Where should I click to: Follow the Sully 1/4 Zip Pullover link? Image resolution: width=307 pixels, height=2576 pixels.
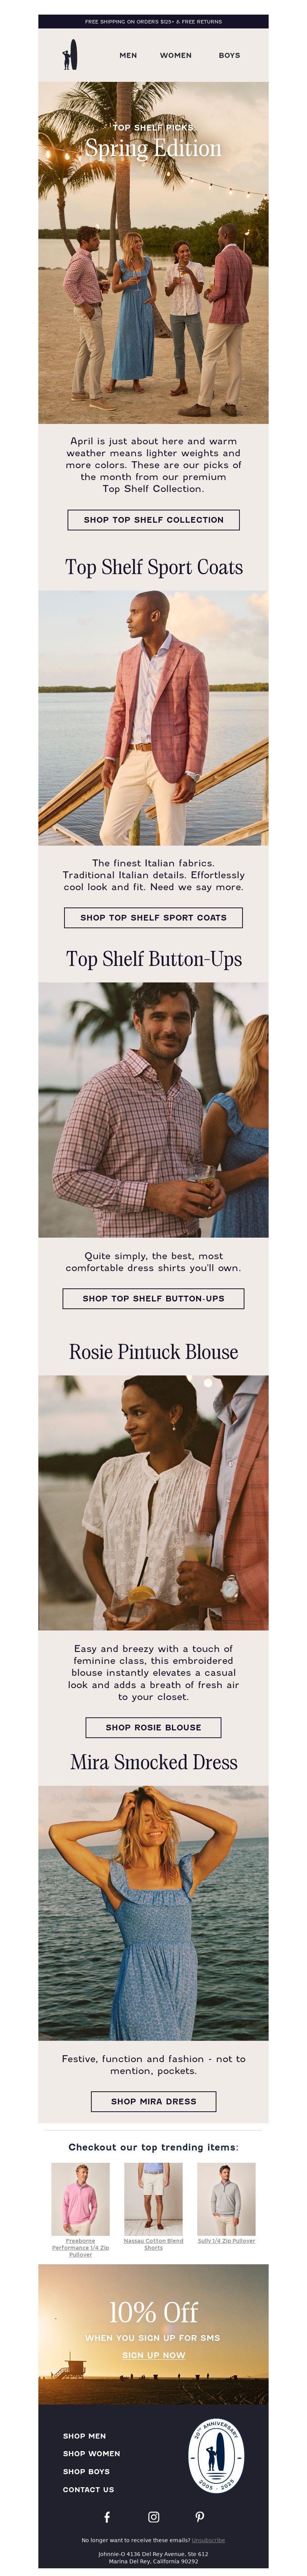point(226,2241)
